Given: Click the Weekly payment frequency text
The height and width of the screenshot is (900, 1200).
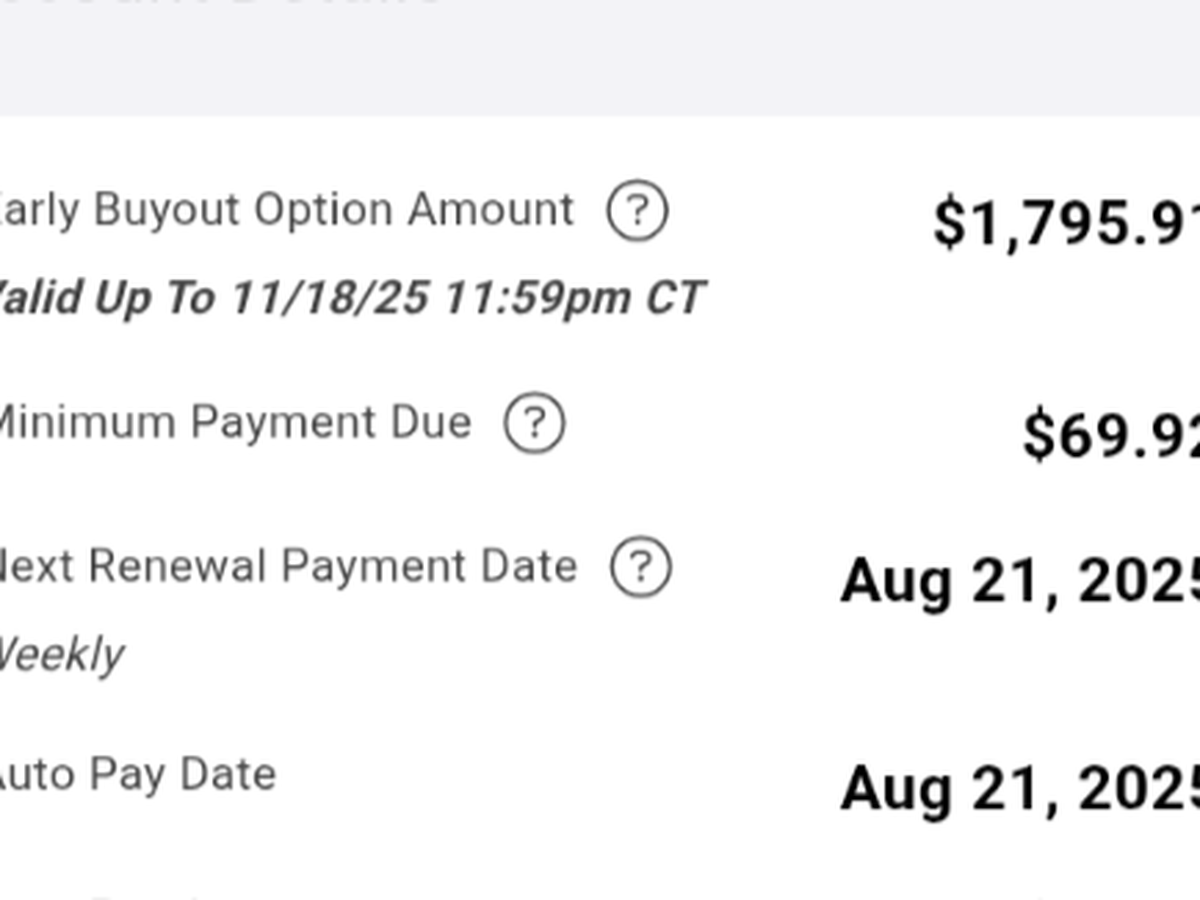Looking at the screenshot, I should point(62,655).
